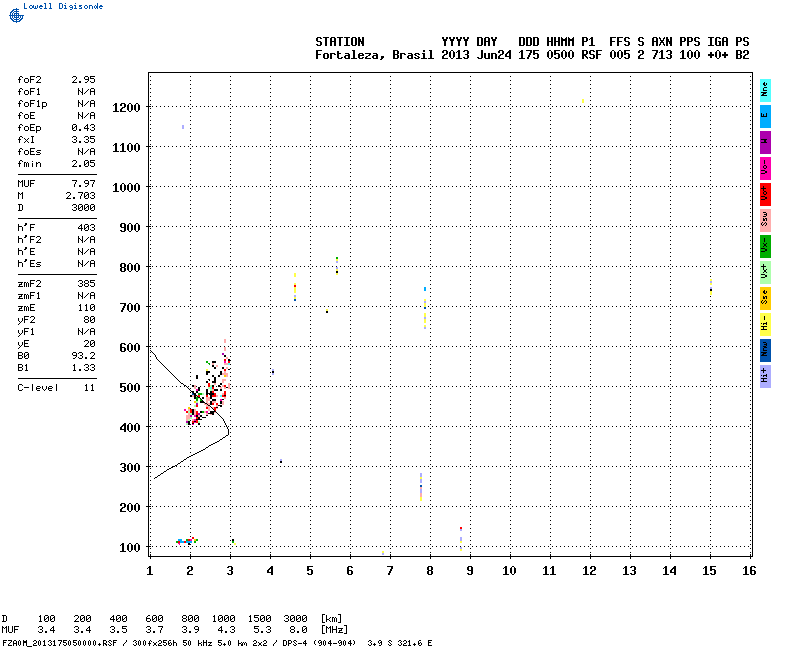800x650 pixels.
Task: Click the MUF value 7.97
Action: 83,184
